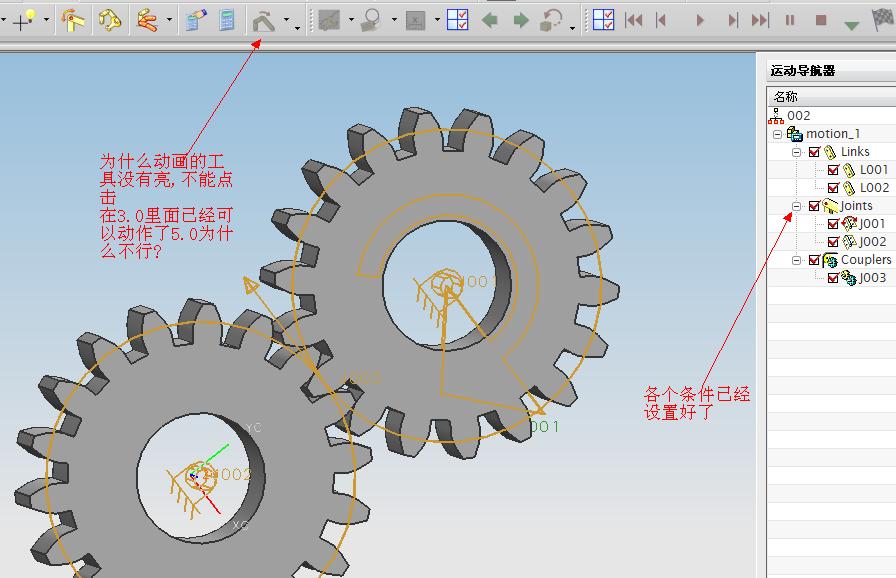Click the green right arrow icon
The height and width of the screenshot is (578, 896).
pos(521,21)
